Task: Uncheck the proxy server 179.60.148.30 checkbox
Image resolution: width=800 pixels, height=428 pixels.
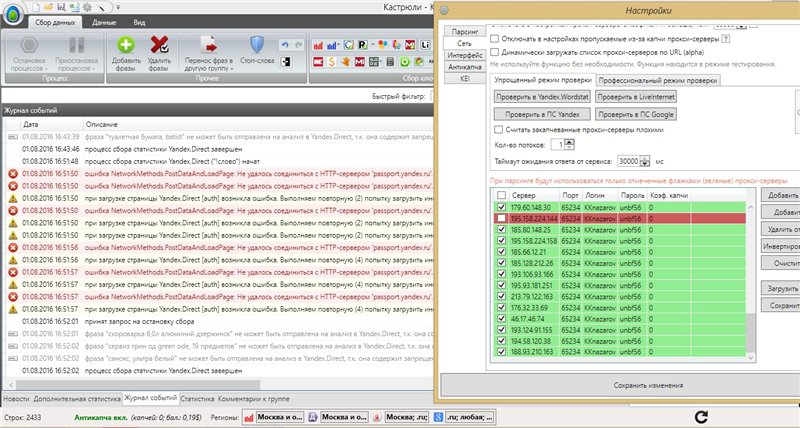Action: point(501,206)
